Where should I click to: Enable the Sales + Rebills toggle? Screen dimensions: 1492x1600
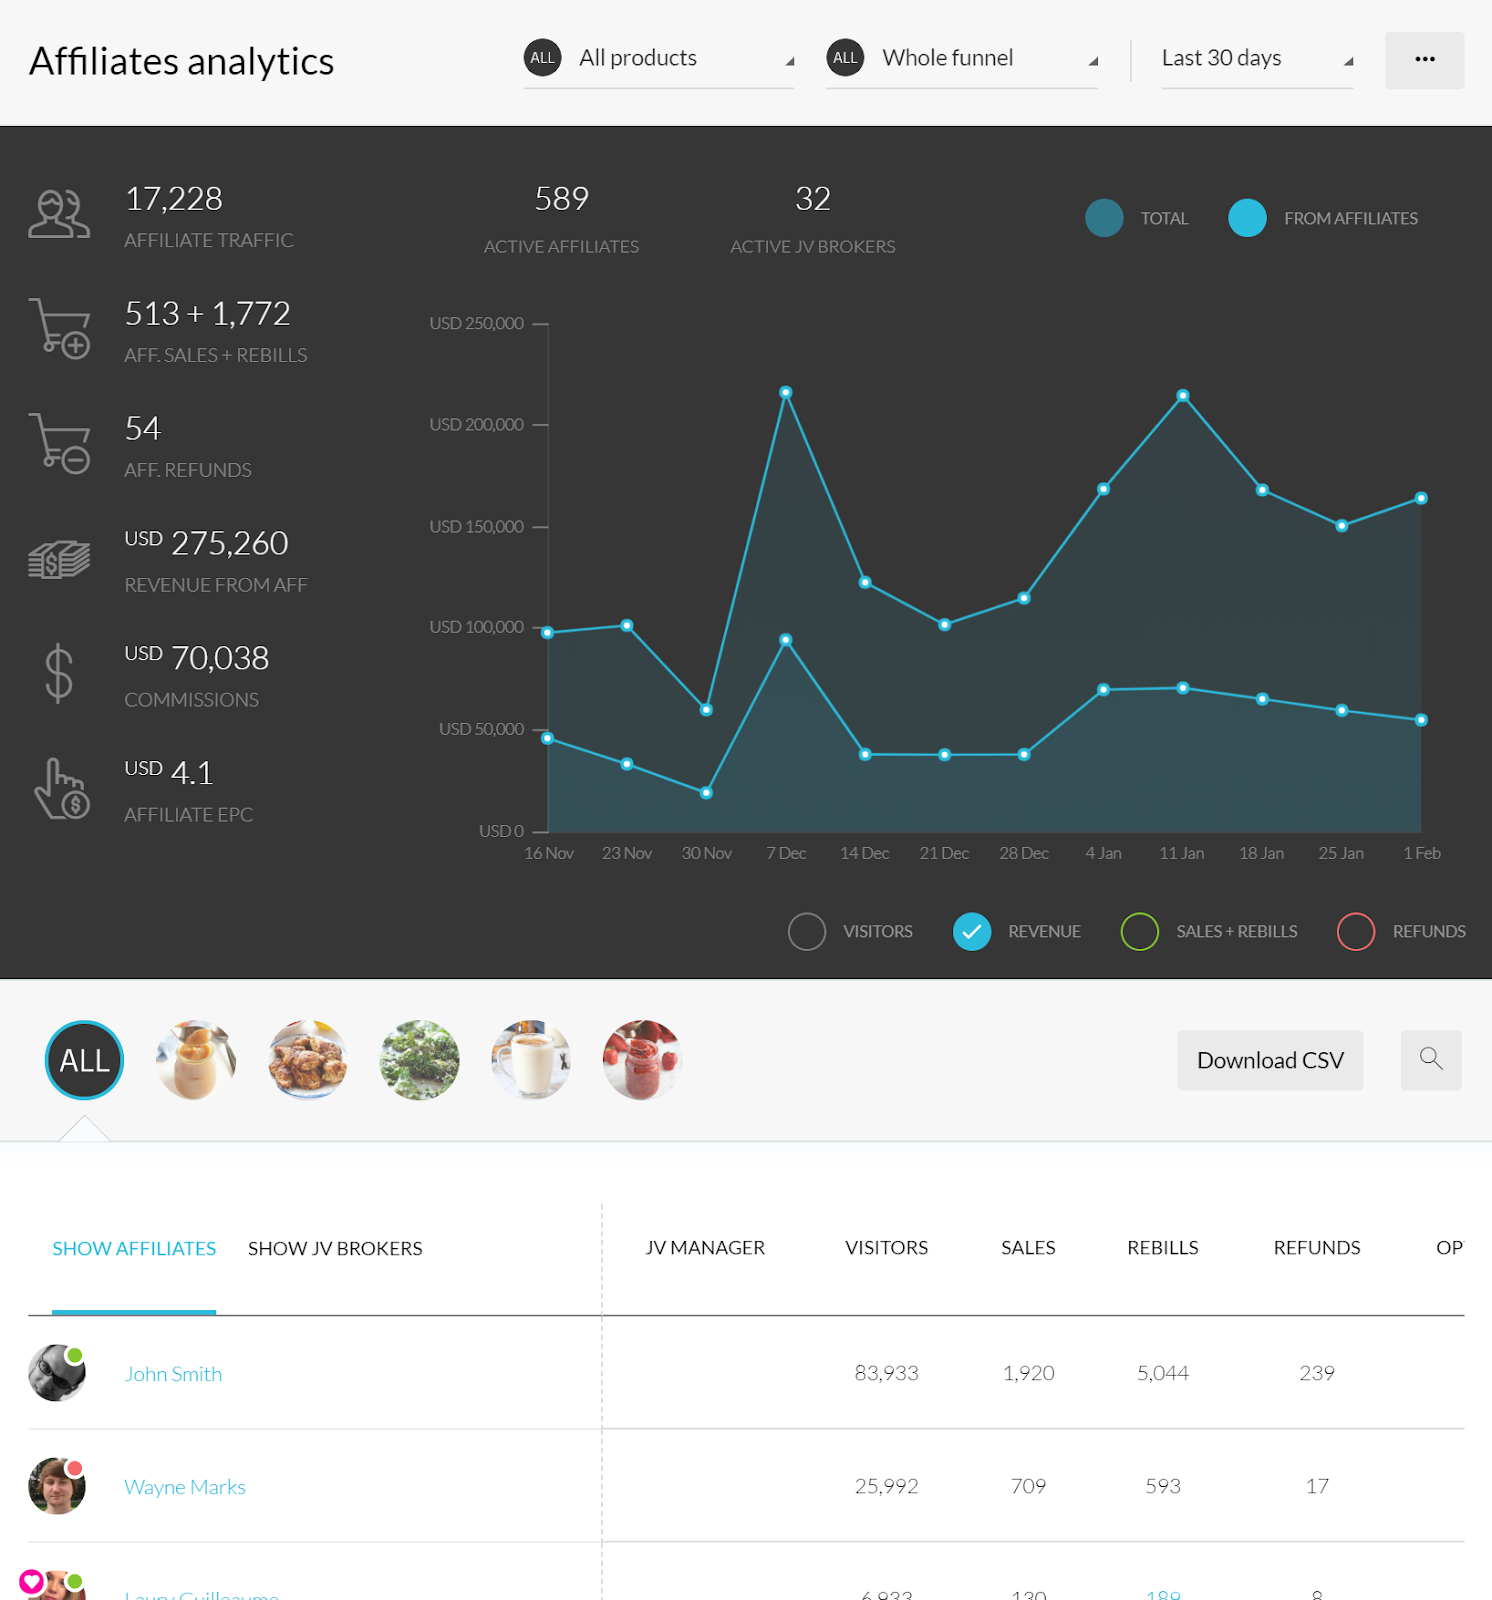coord(1139,931)
